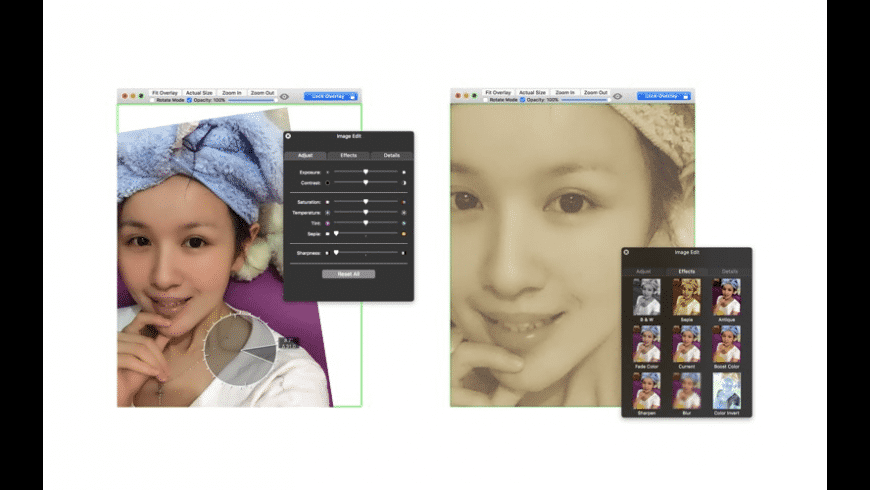Click Zoom In in color-photo window

click(x=231, y=93)
